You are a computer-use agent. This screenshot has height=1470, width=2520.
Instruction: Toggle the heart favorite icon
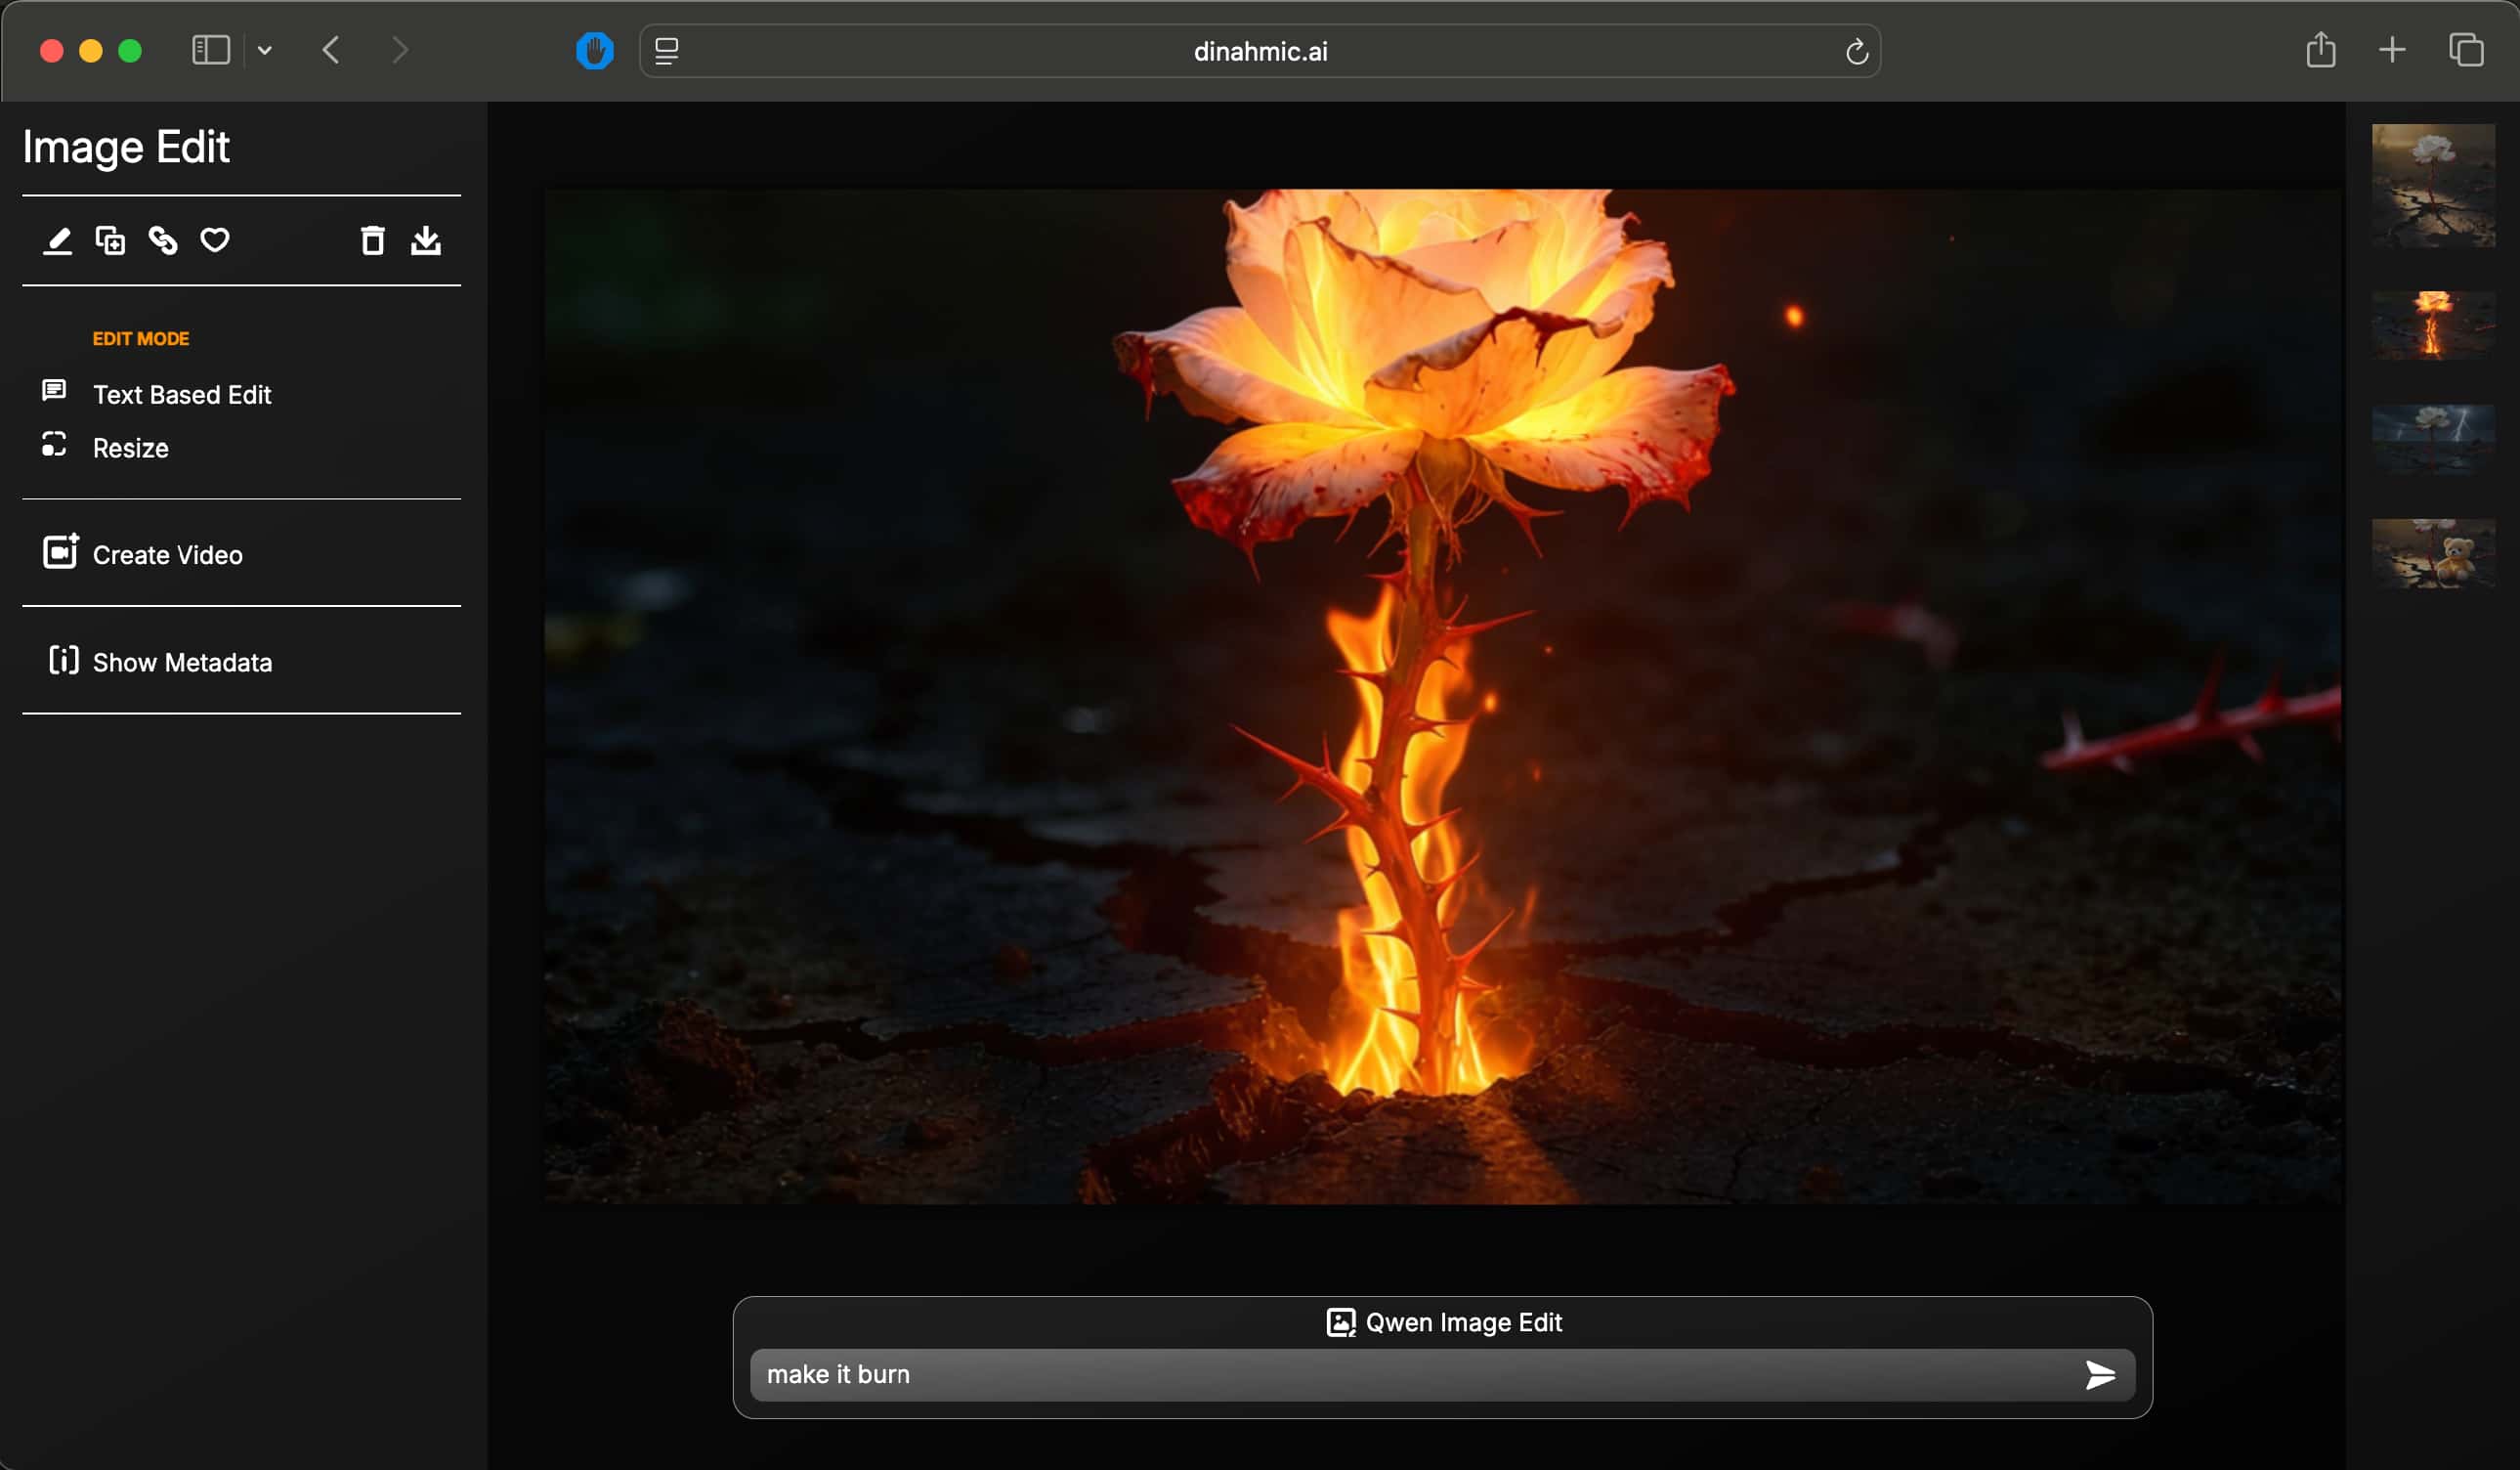(215, 240)
